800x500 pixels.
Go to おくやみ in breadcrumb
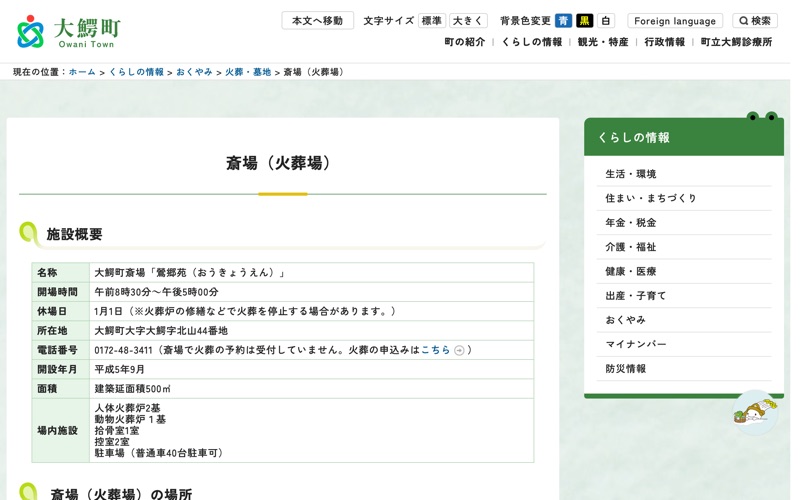point(194,72)
